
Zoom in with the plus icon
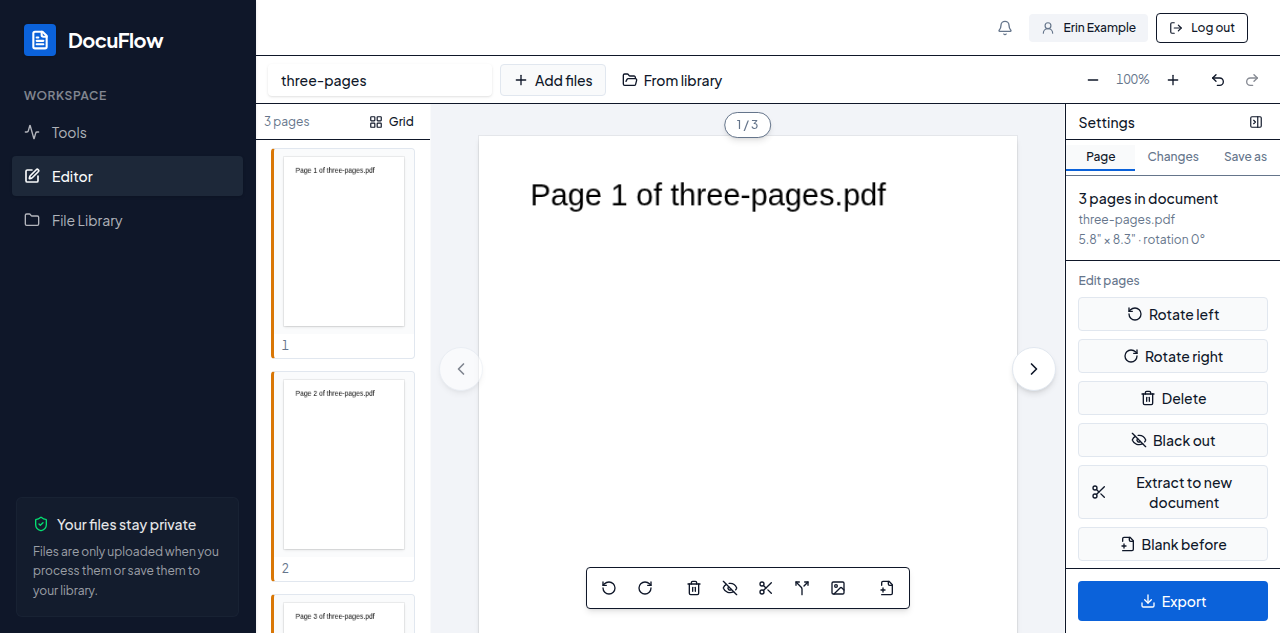click(1173, 80)
